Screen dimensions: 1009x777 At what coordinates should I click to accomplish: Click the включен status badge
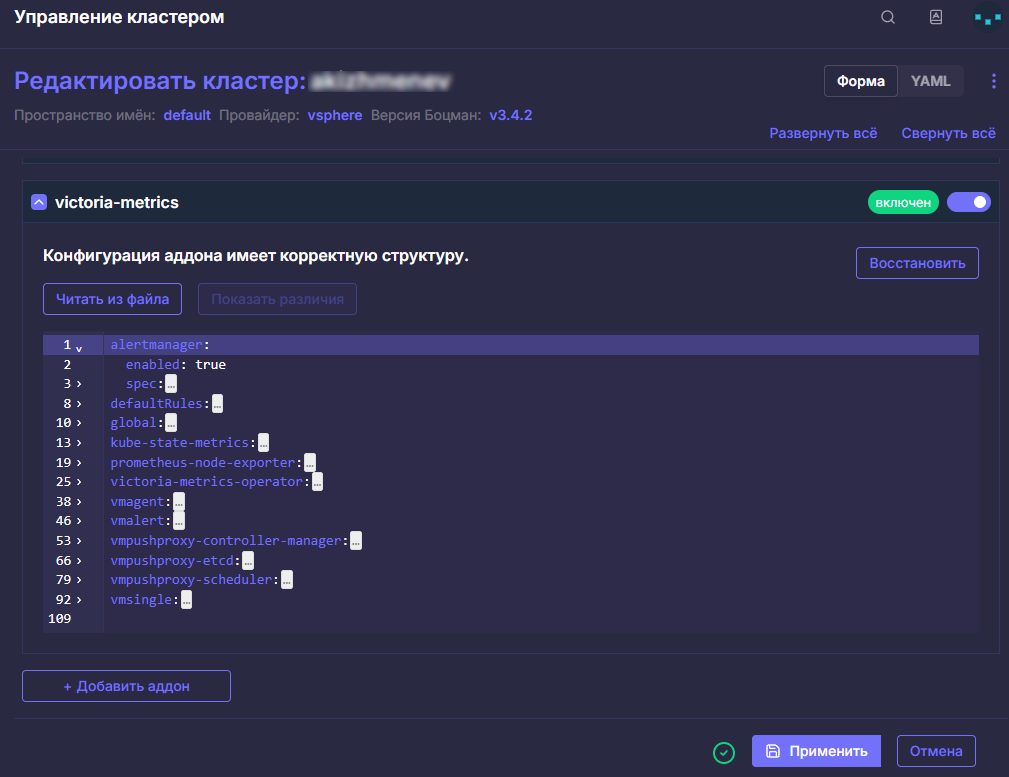tap(903, 202)
